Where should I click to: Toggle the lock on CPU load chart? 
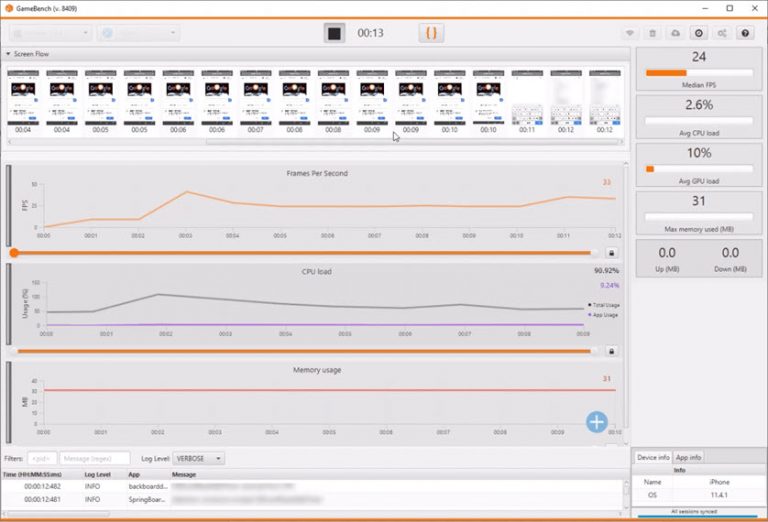pyautogui.click(x=611, y=351)
